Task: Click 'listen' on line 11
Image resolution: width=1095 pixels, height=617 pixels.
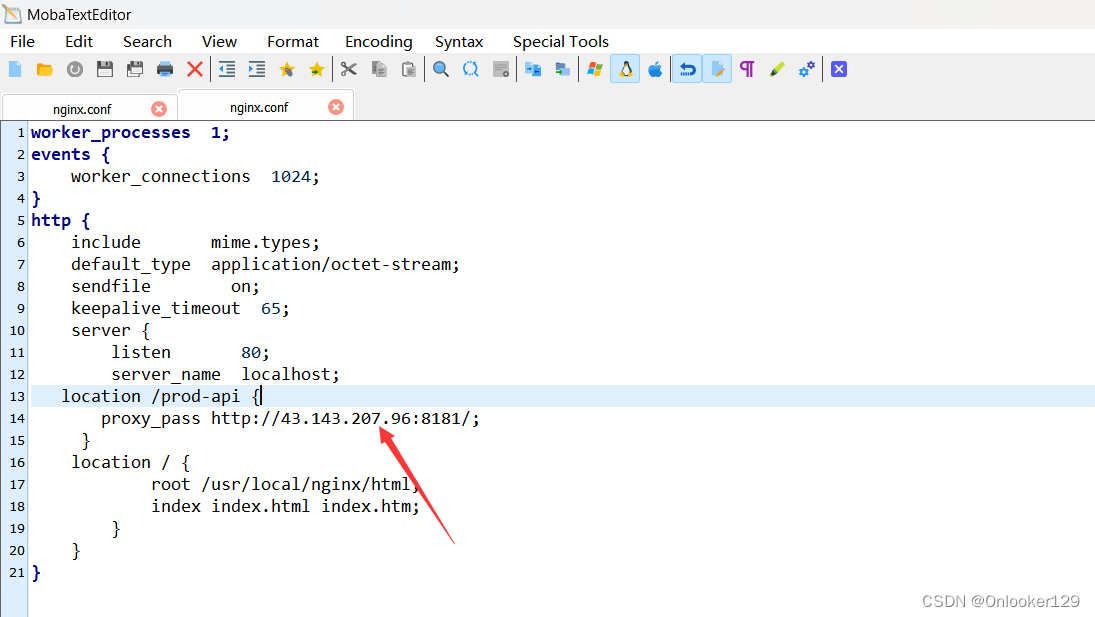Action: pyautogui.click(x=141, y=352)
